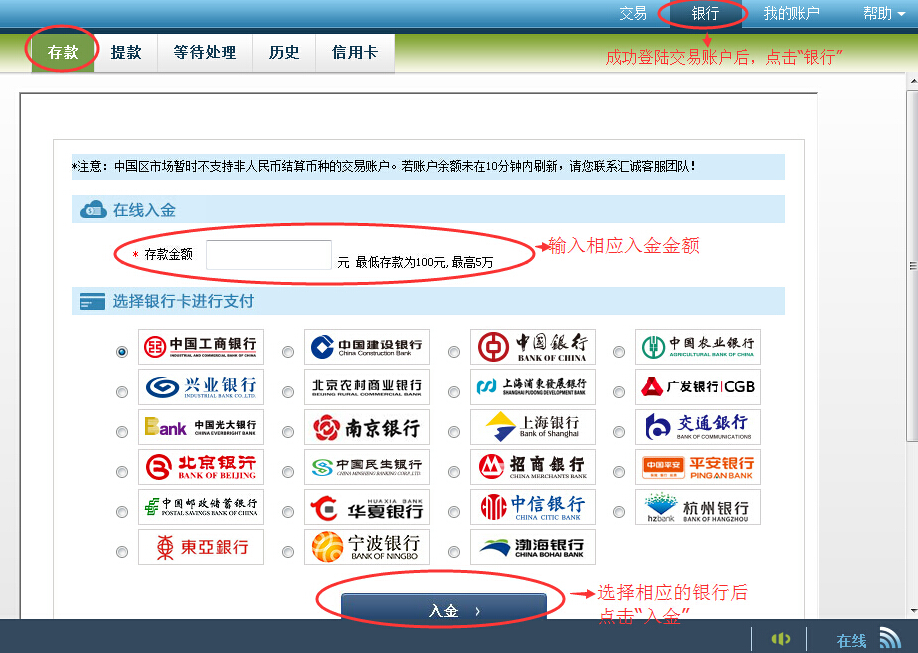Image resolution: width=918 pixels, height=653 pixels.
Task: Toggle the radio button for 中国工商银行
Action: click(x=122, y=352)
